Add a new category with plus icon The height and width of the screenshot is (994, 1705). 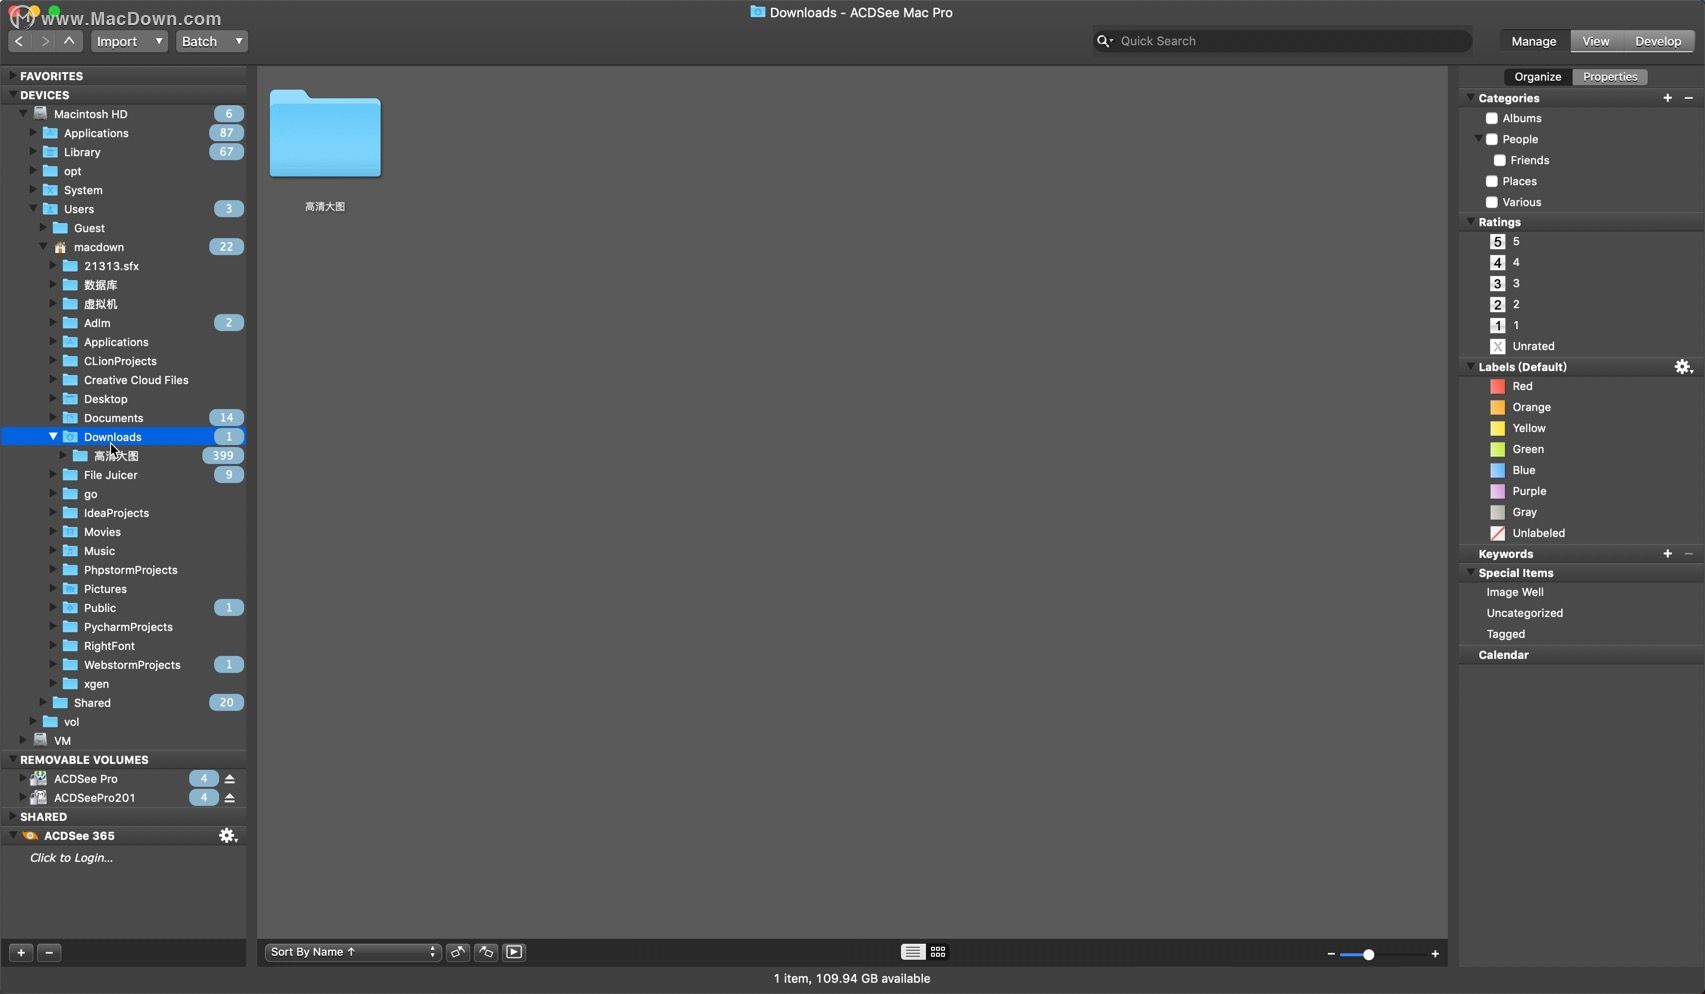coord(1667,98)
